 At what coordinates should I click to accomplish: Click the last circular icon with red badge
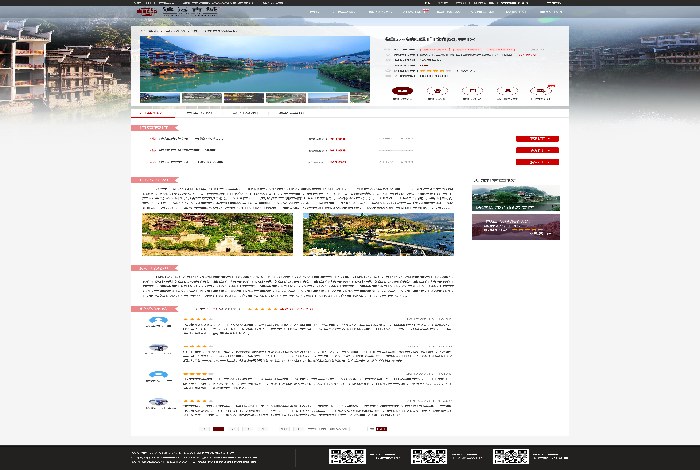click(x=542, y=92)
